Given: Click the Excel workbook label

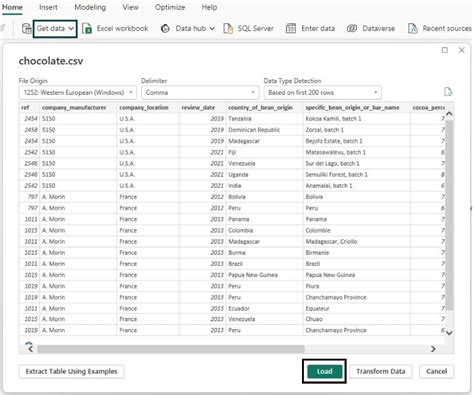Looking at the screenshot, I should tap(122, 29).
